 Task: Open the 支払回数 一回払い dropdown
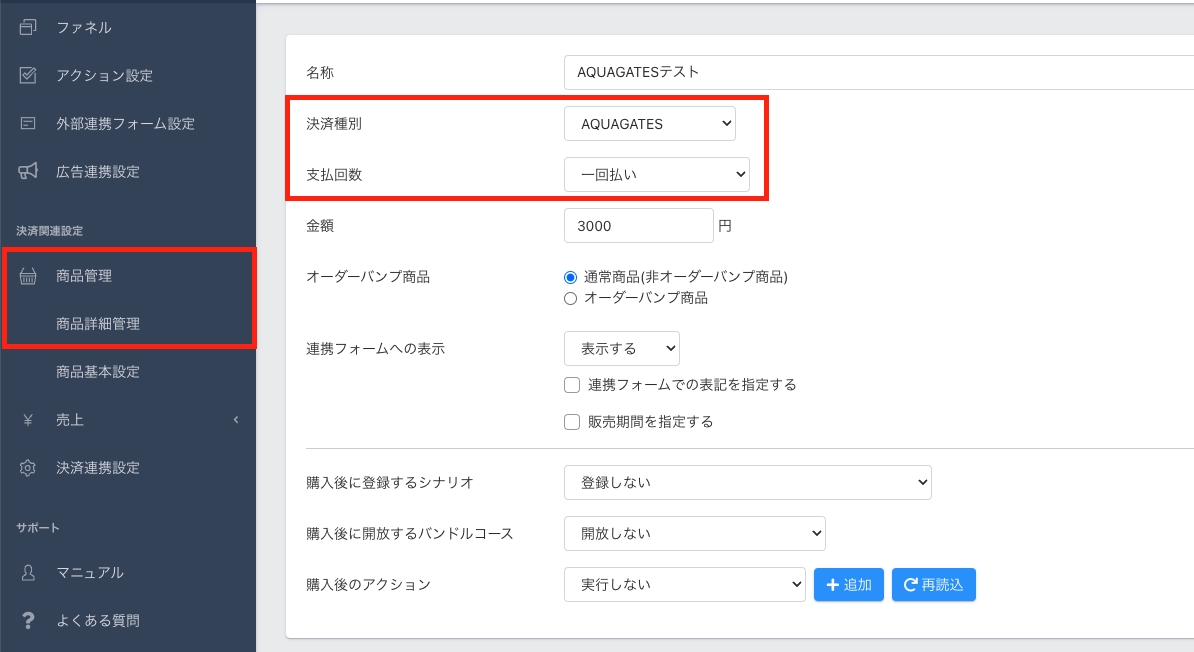point(656,175)
